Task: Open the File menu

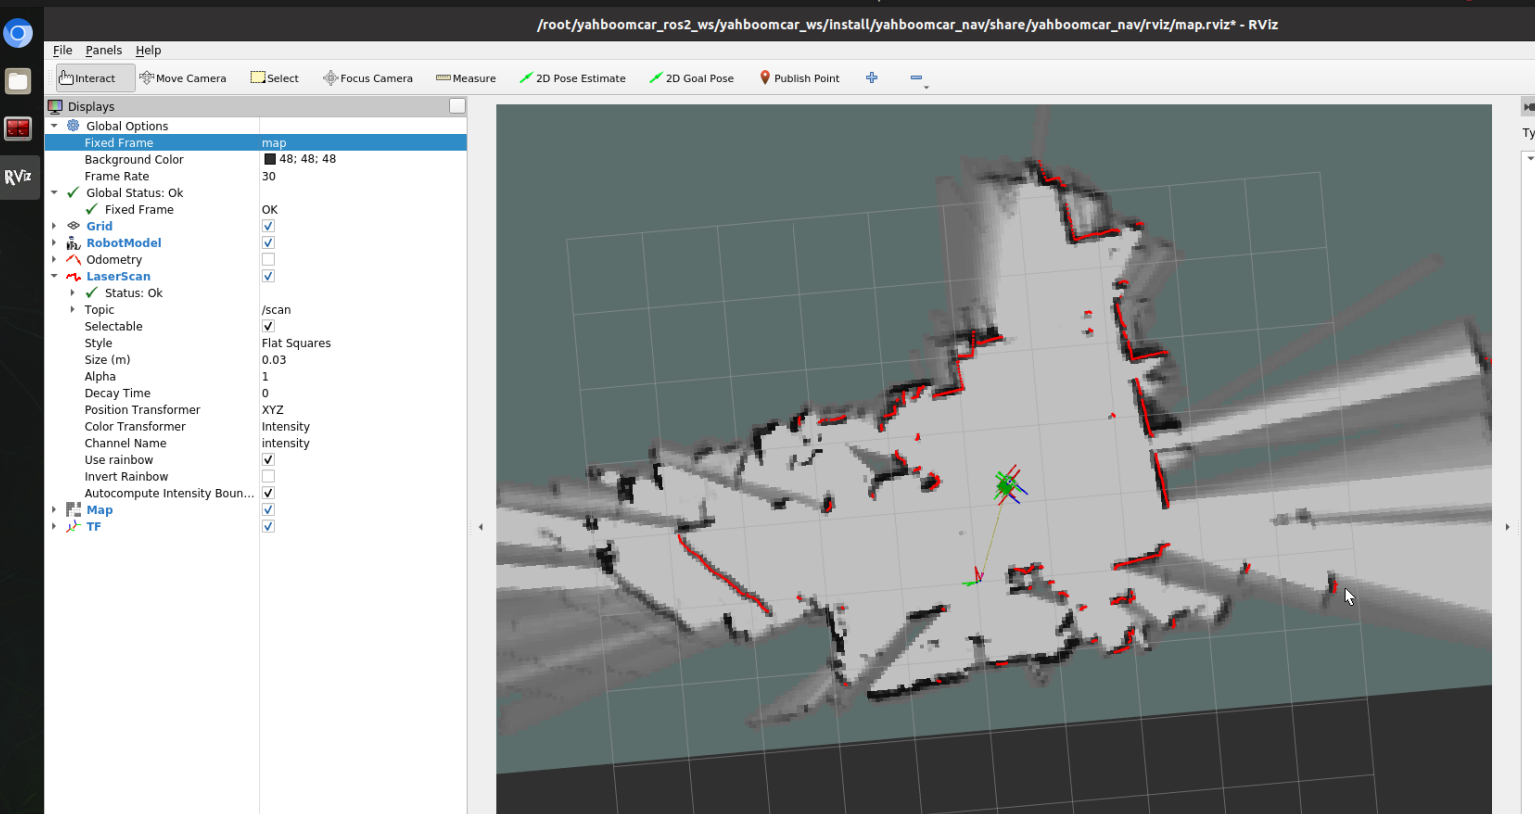Action: [x=62, y=50]
